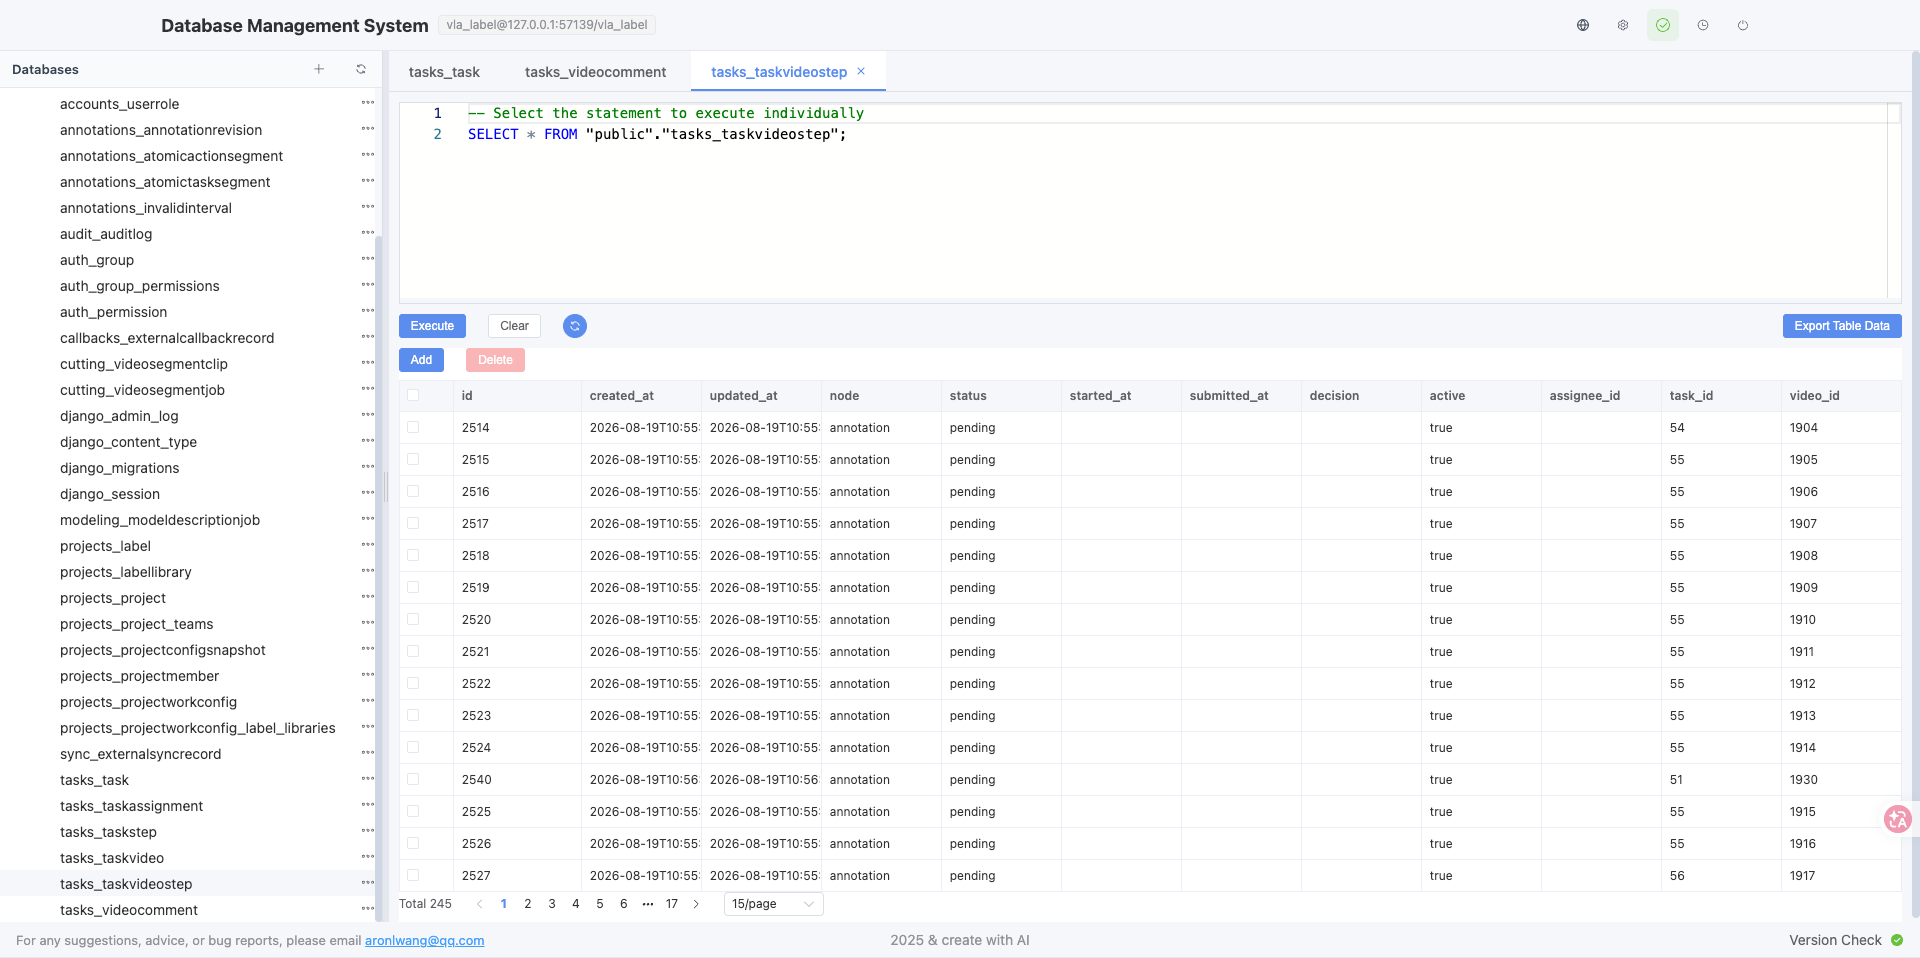Open the aronlwang@qq.com email link

tap(424, 941)
